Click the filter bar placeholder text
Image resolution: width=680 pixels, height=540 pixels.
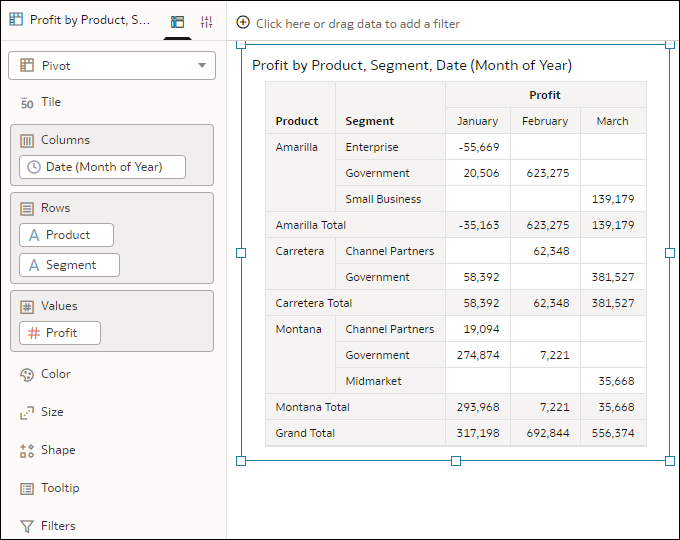pyautogui.click(x=358, y=23)
